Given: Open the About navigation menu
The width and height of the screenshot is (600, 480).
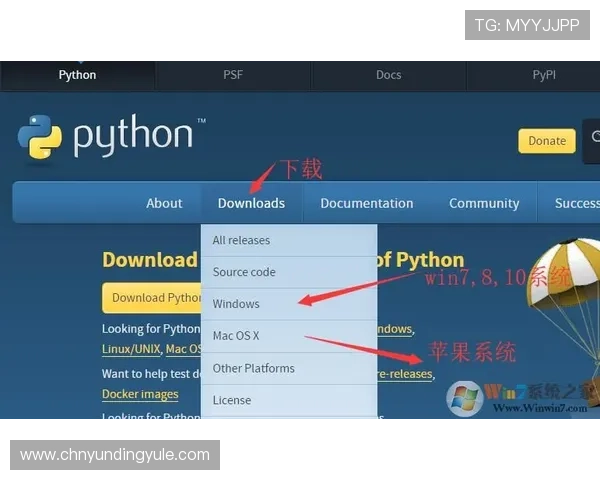Looking at the screenshot, I should pos(164,203).
